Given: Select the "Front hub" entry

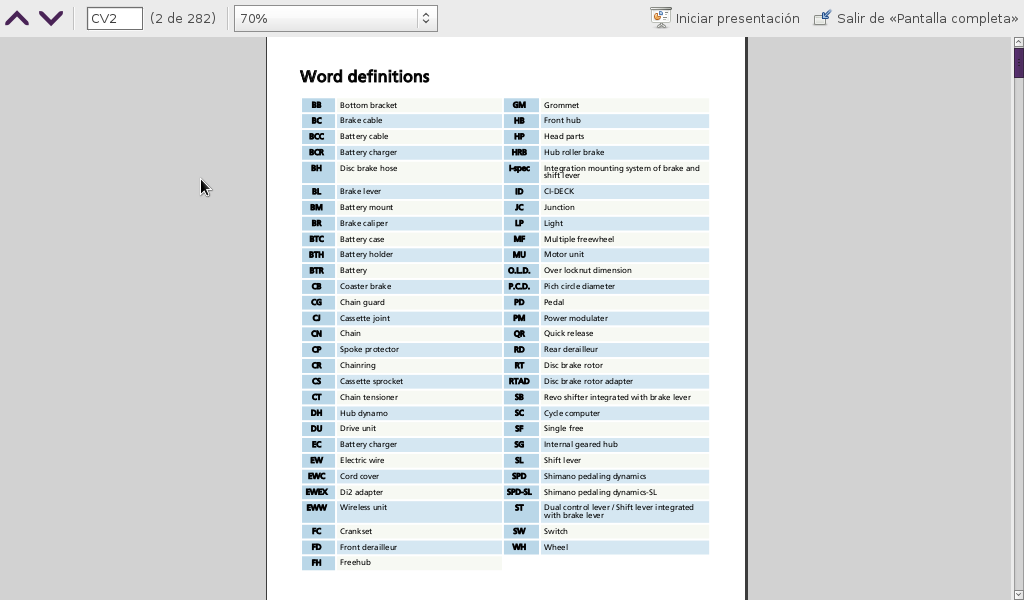Looking at the screenshot, I should pos(562,121).
